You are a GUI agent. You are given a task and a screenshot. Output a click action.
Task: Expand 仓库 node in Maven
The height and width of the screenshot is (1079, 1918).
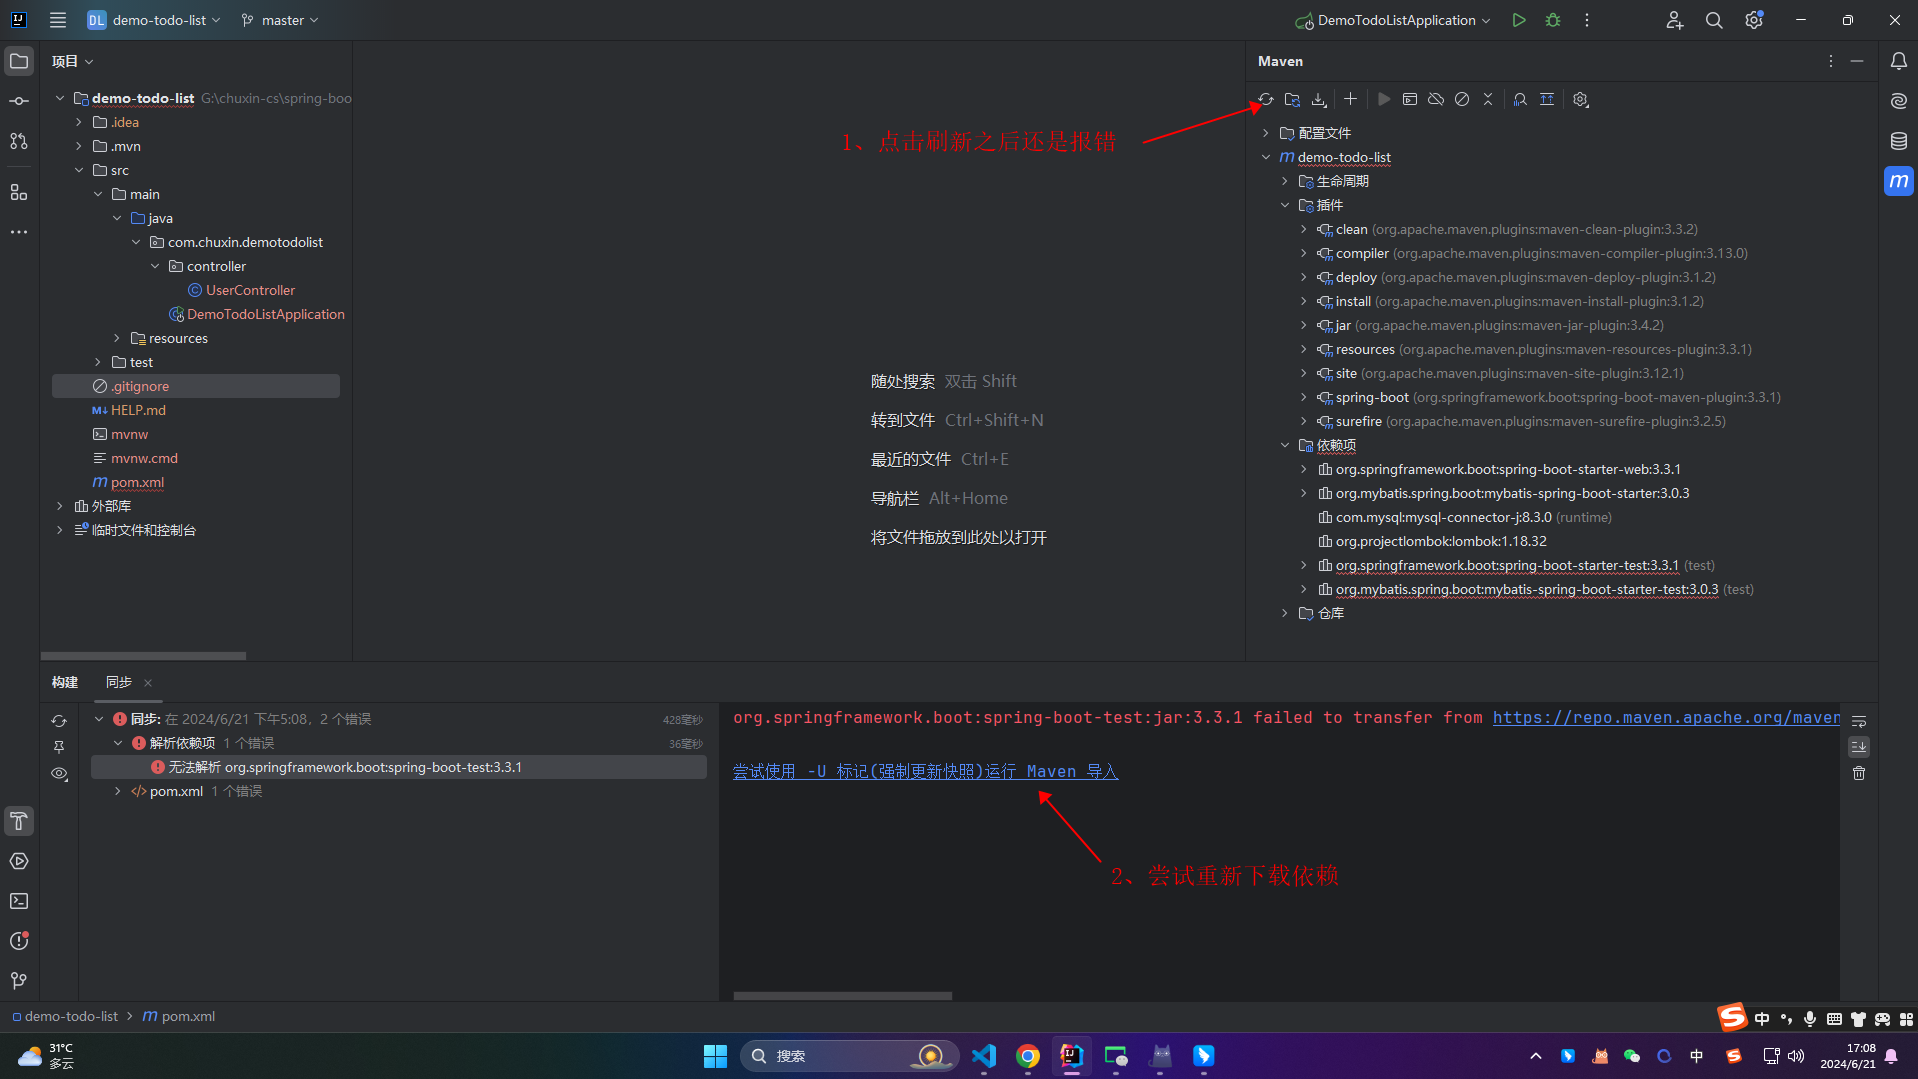click(x=1285, y=613)
